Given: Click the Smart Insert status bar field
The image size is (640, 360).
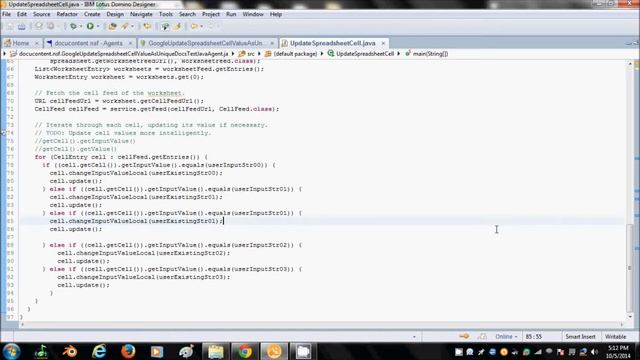Looking at the screenshot, I should (580, 337).
